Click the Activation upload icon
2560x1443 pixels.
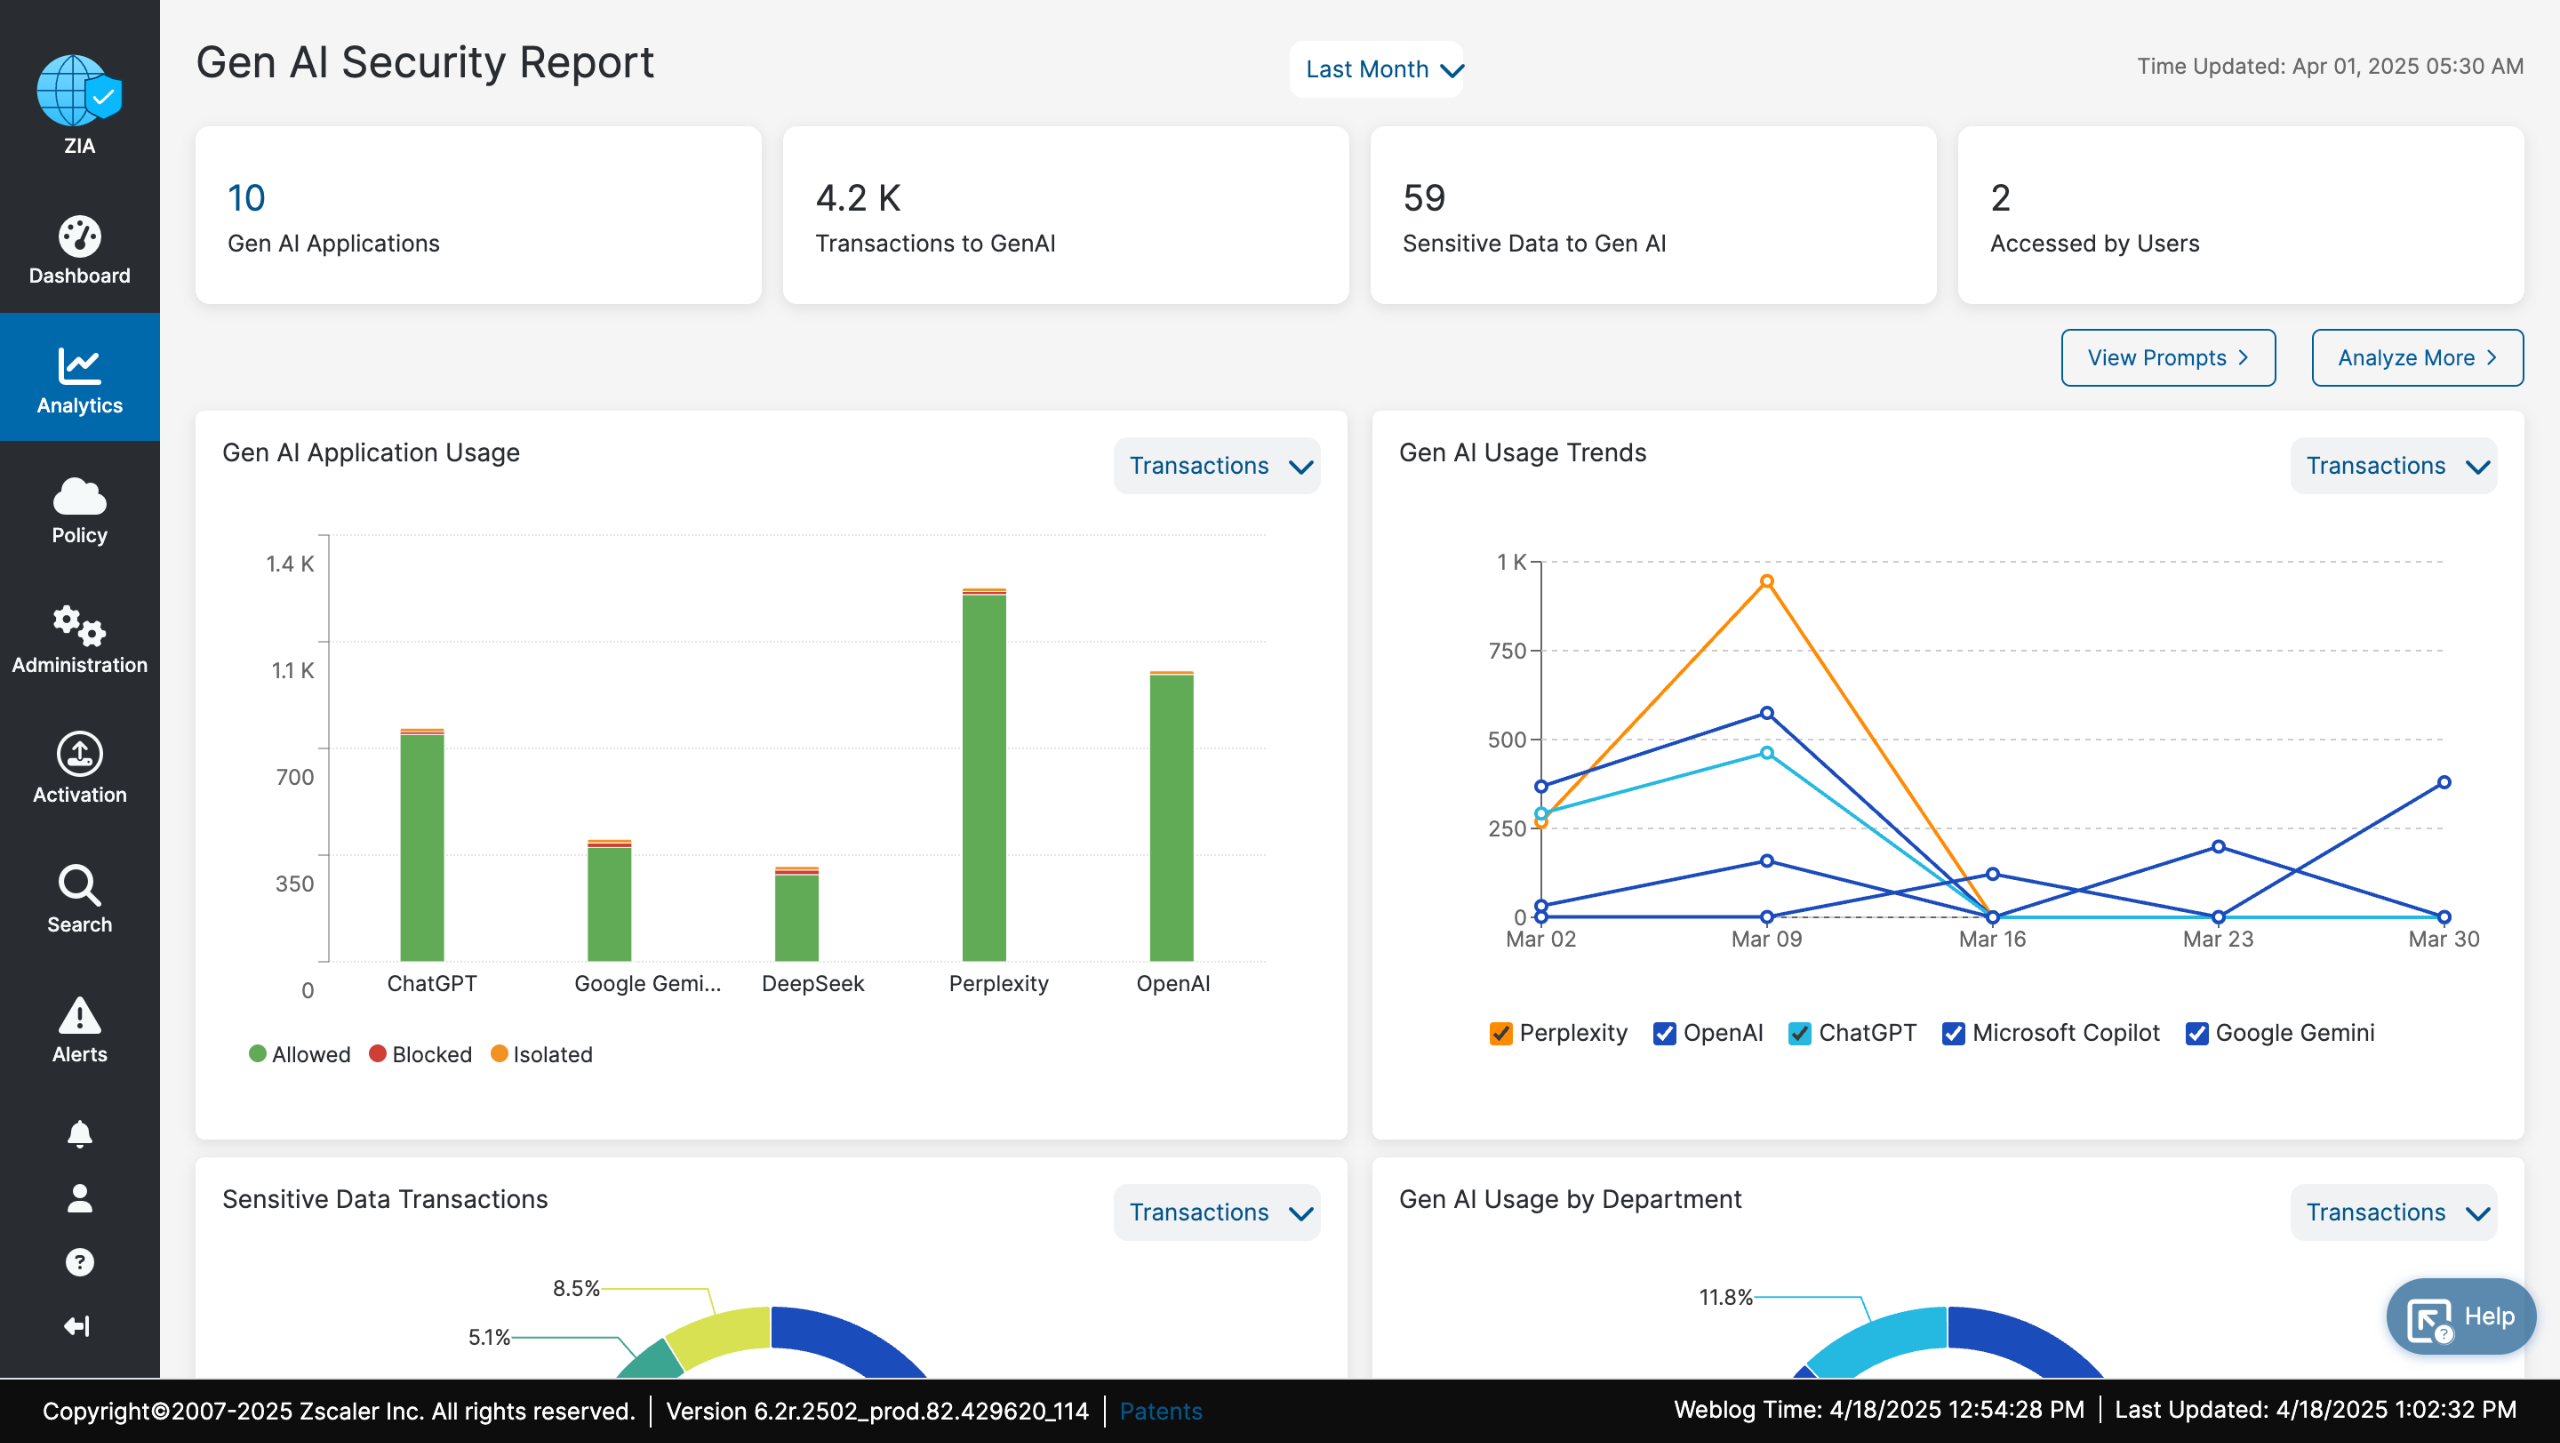point(79,754)
